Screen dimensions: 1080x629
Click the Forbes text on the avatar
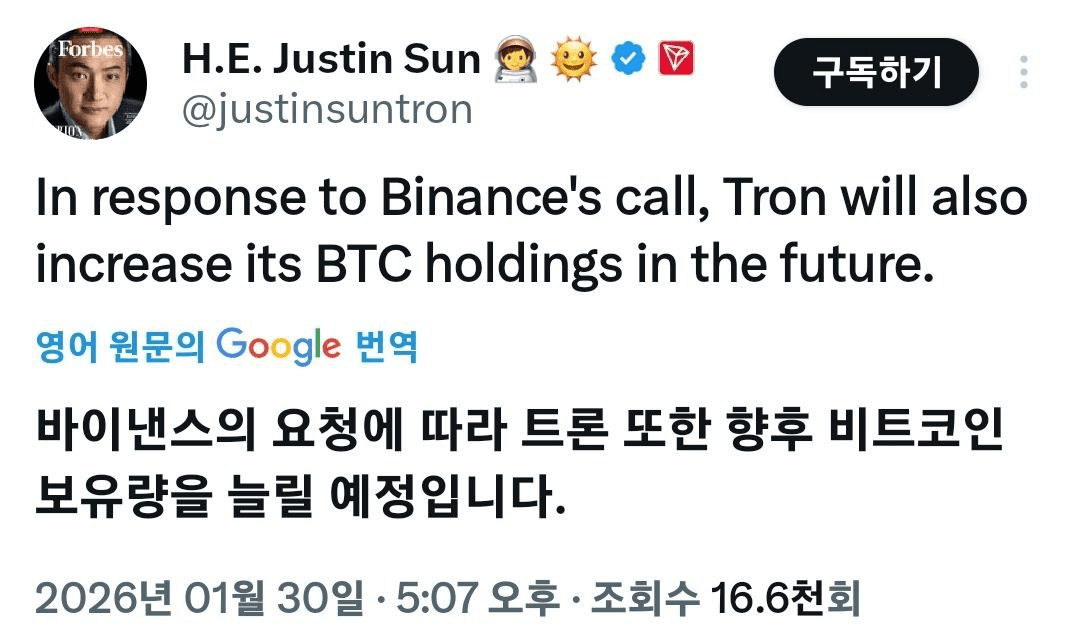pos(89,49)
